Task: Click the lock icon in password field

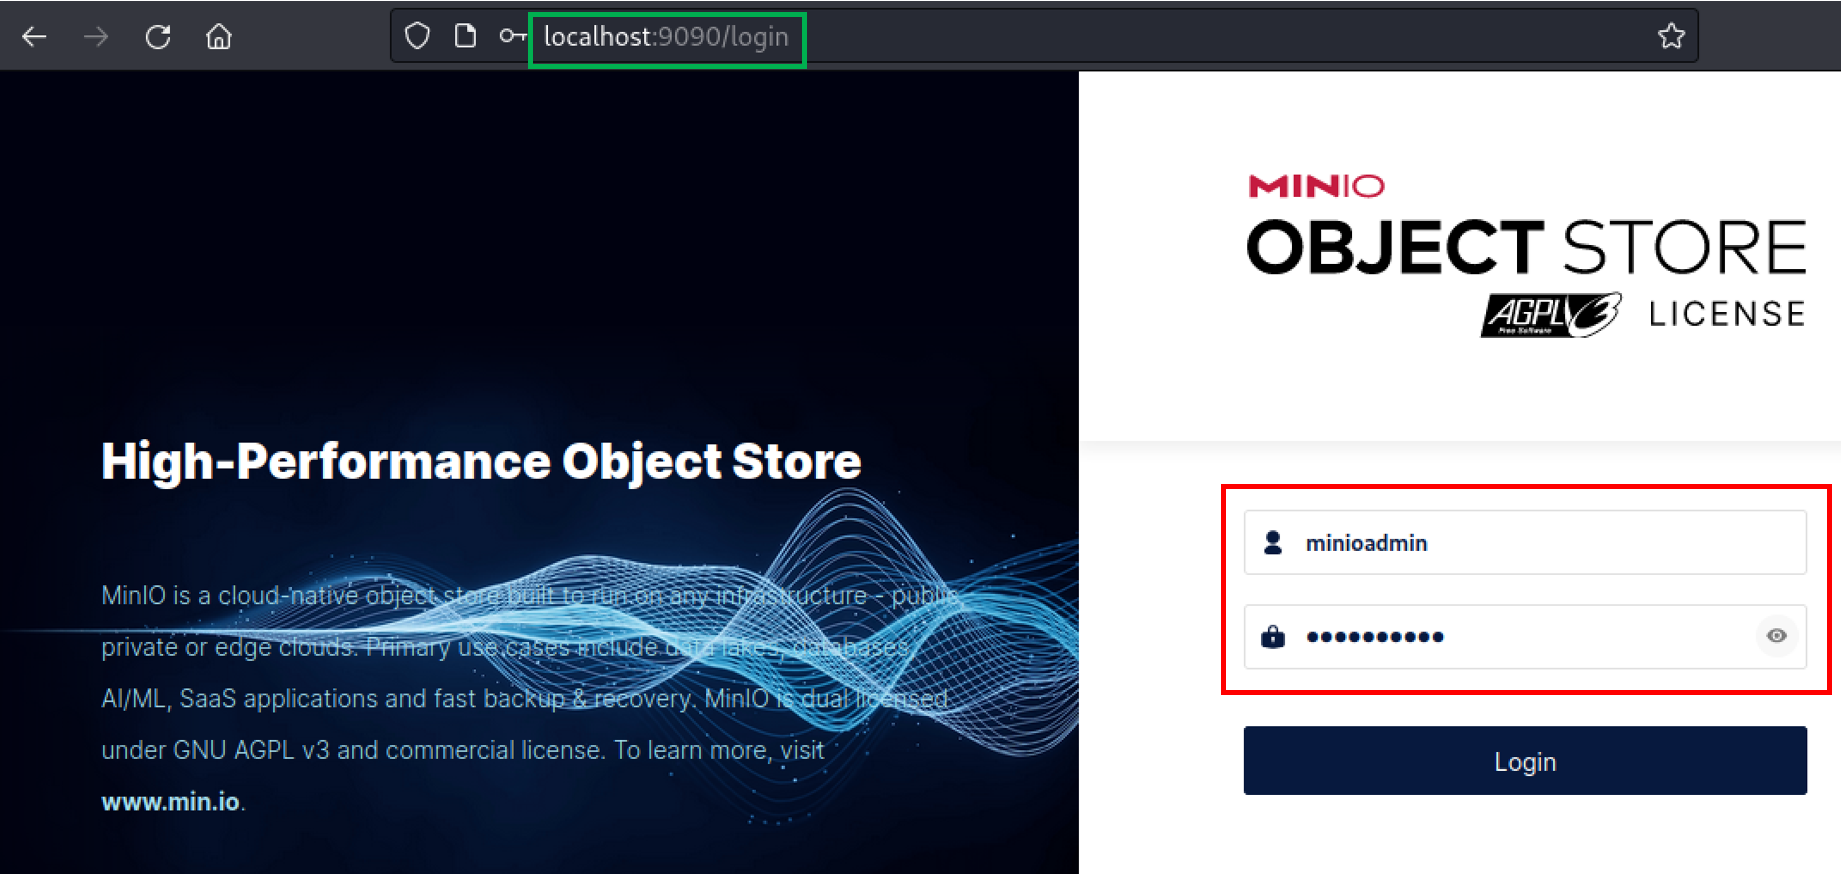Action: tap(1273, 636)
